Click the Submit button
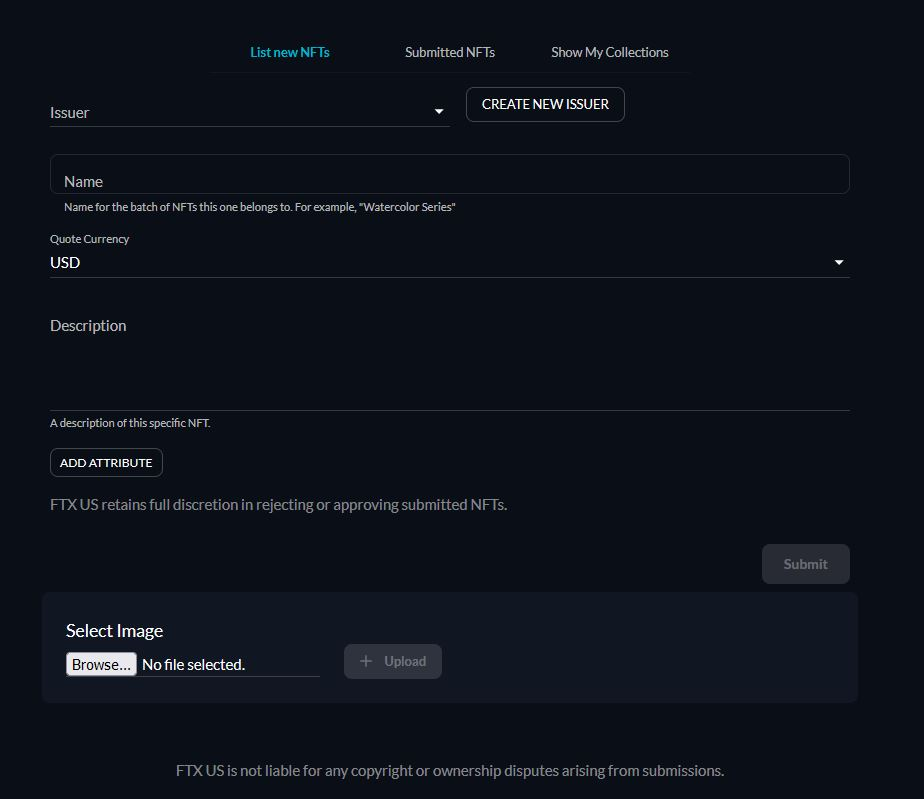 click(x=806, y=564)
